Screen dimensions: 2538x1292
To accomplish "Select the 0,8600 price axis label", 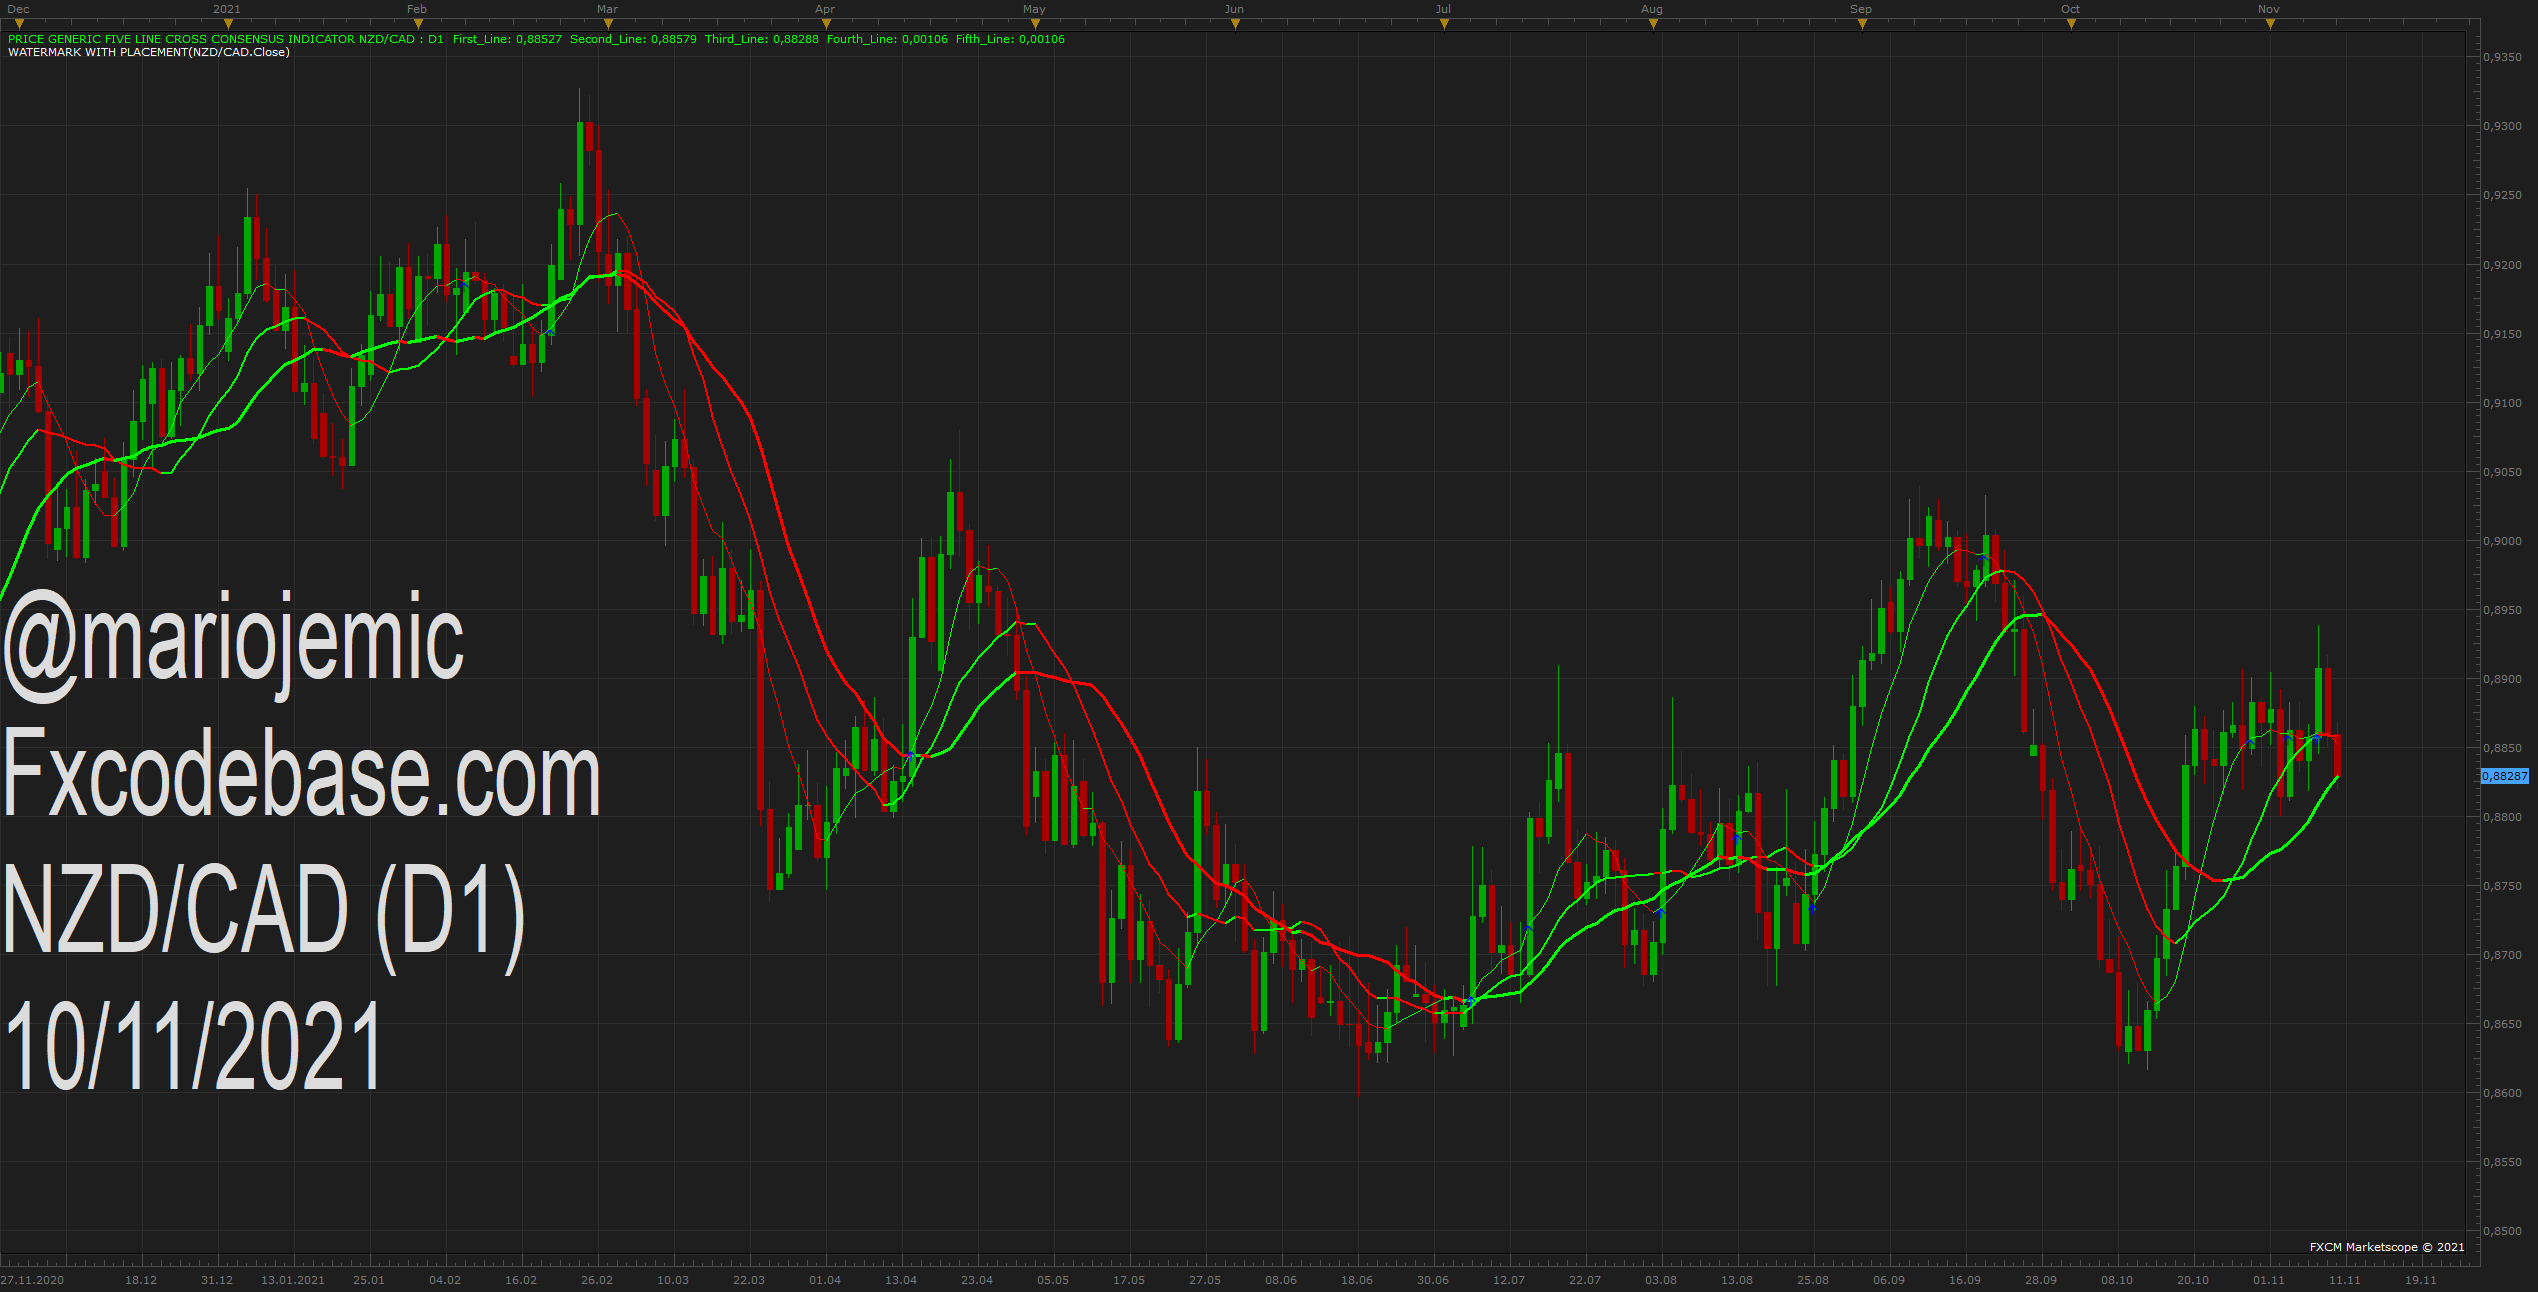I will point(2503,1093).
